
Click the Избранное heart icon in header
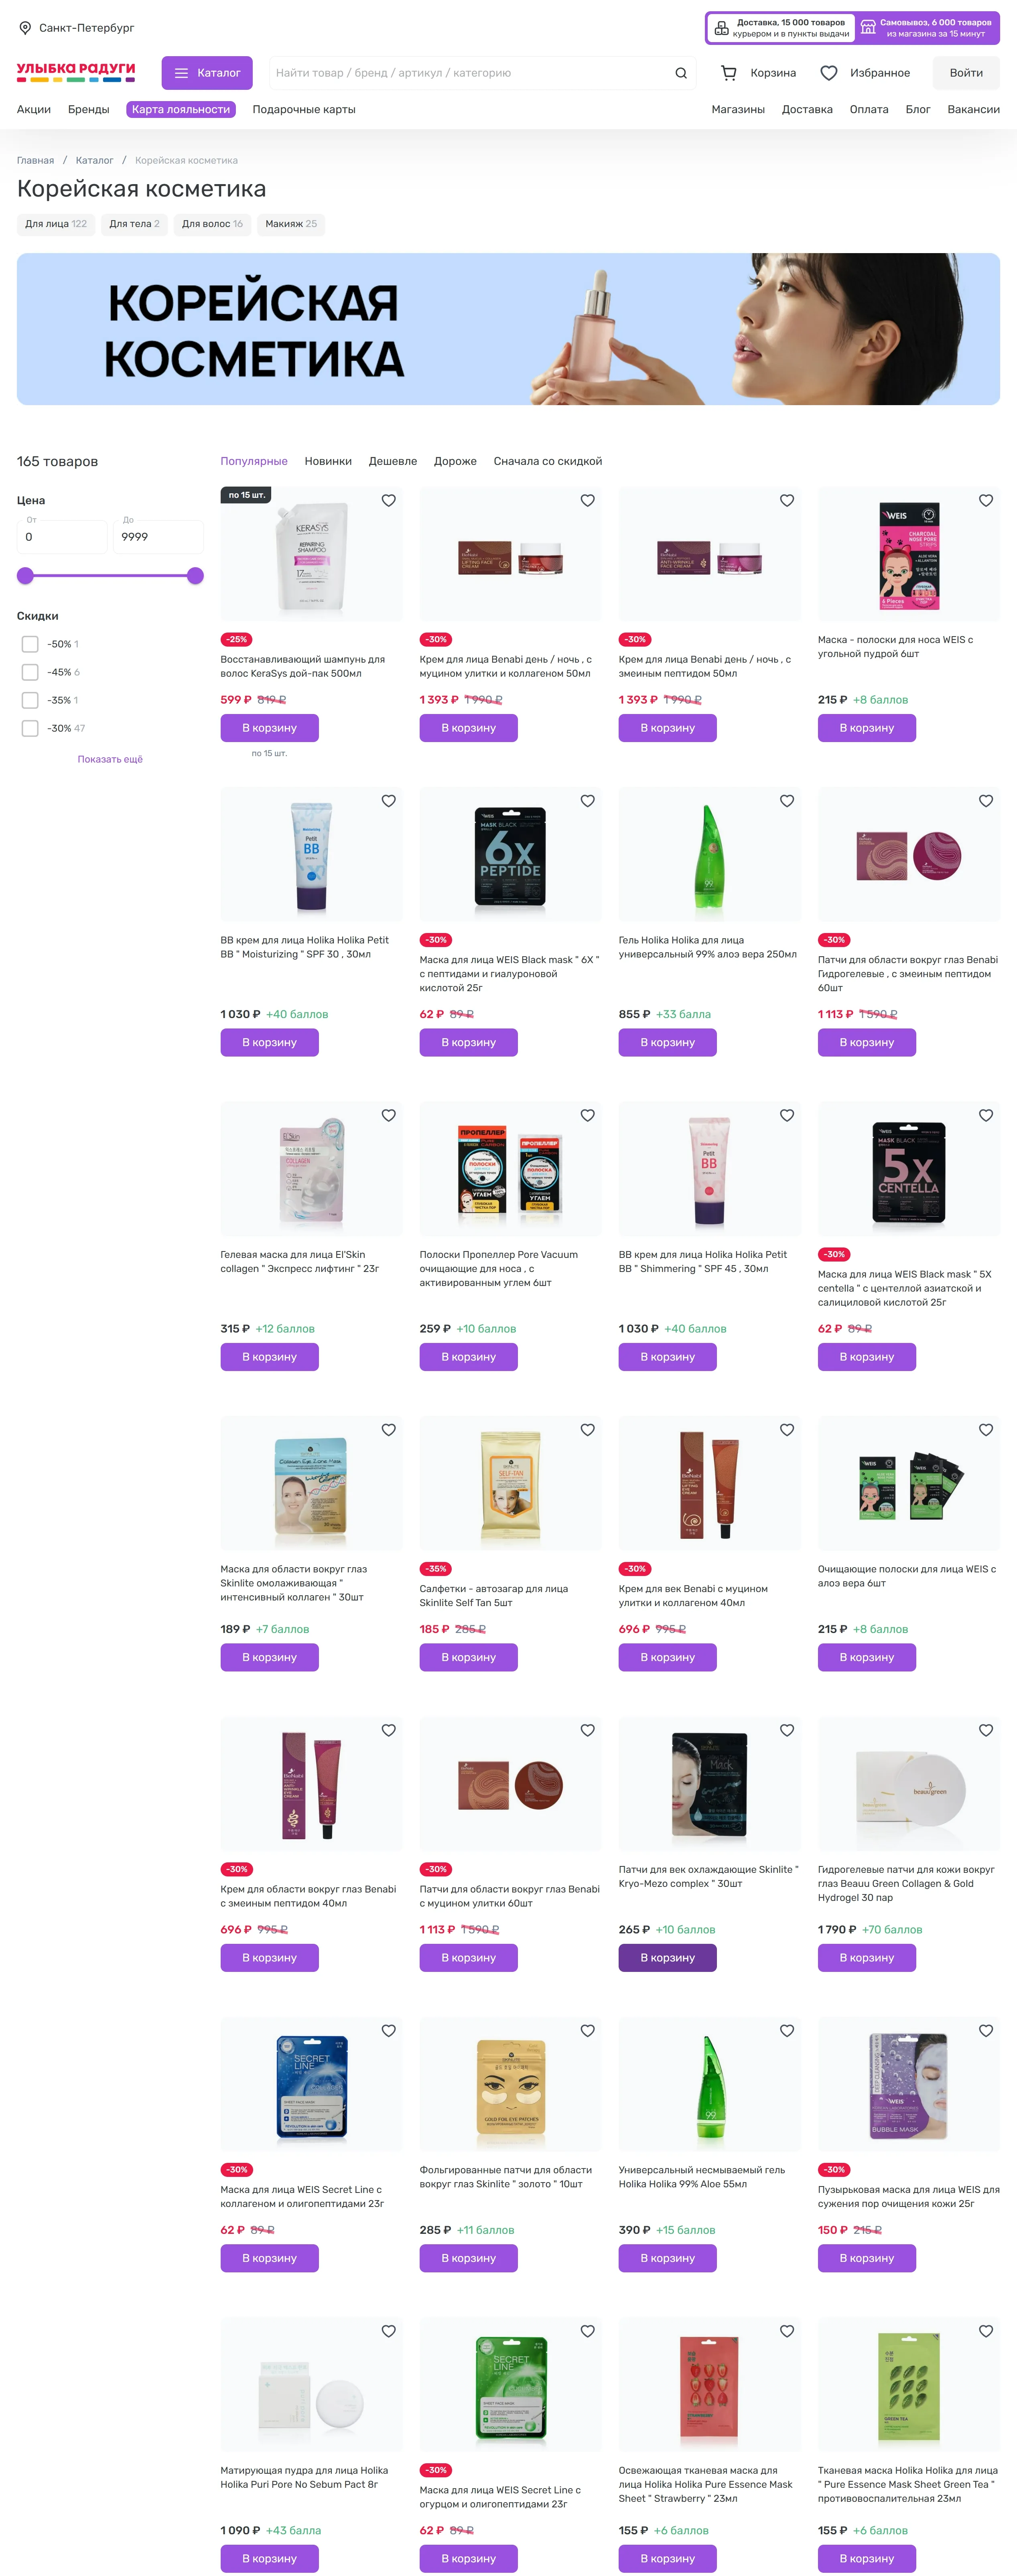pos(829,73)
